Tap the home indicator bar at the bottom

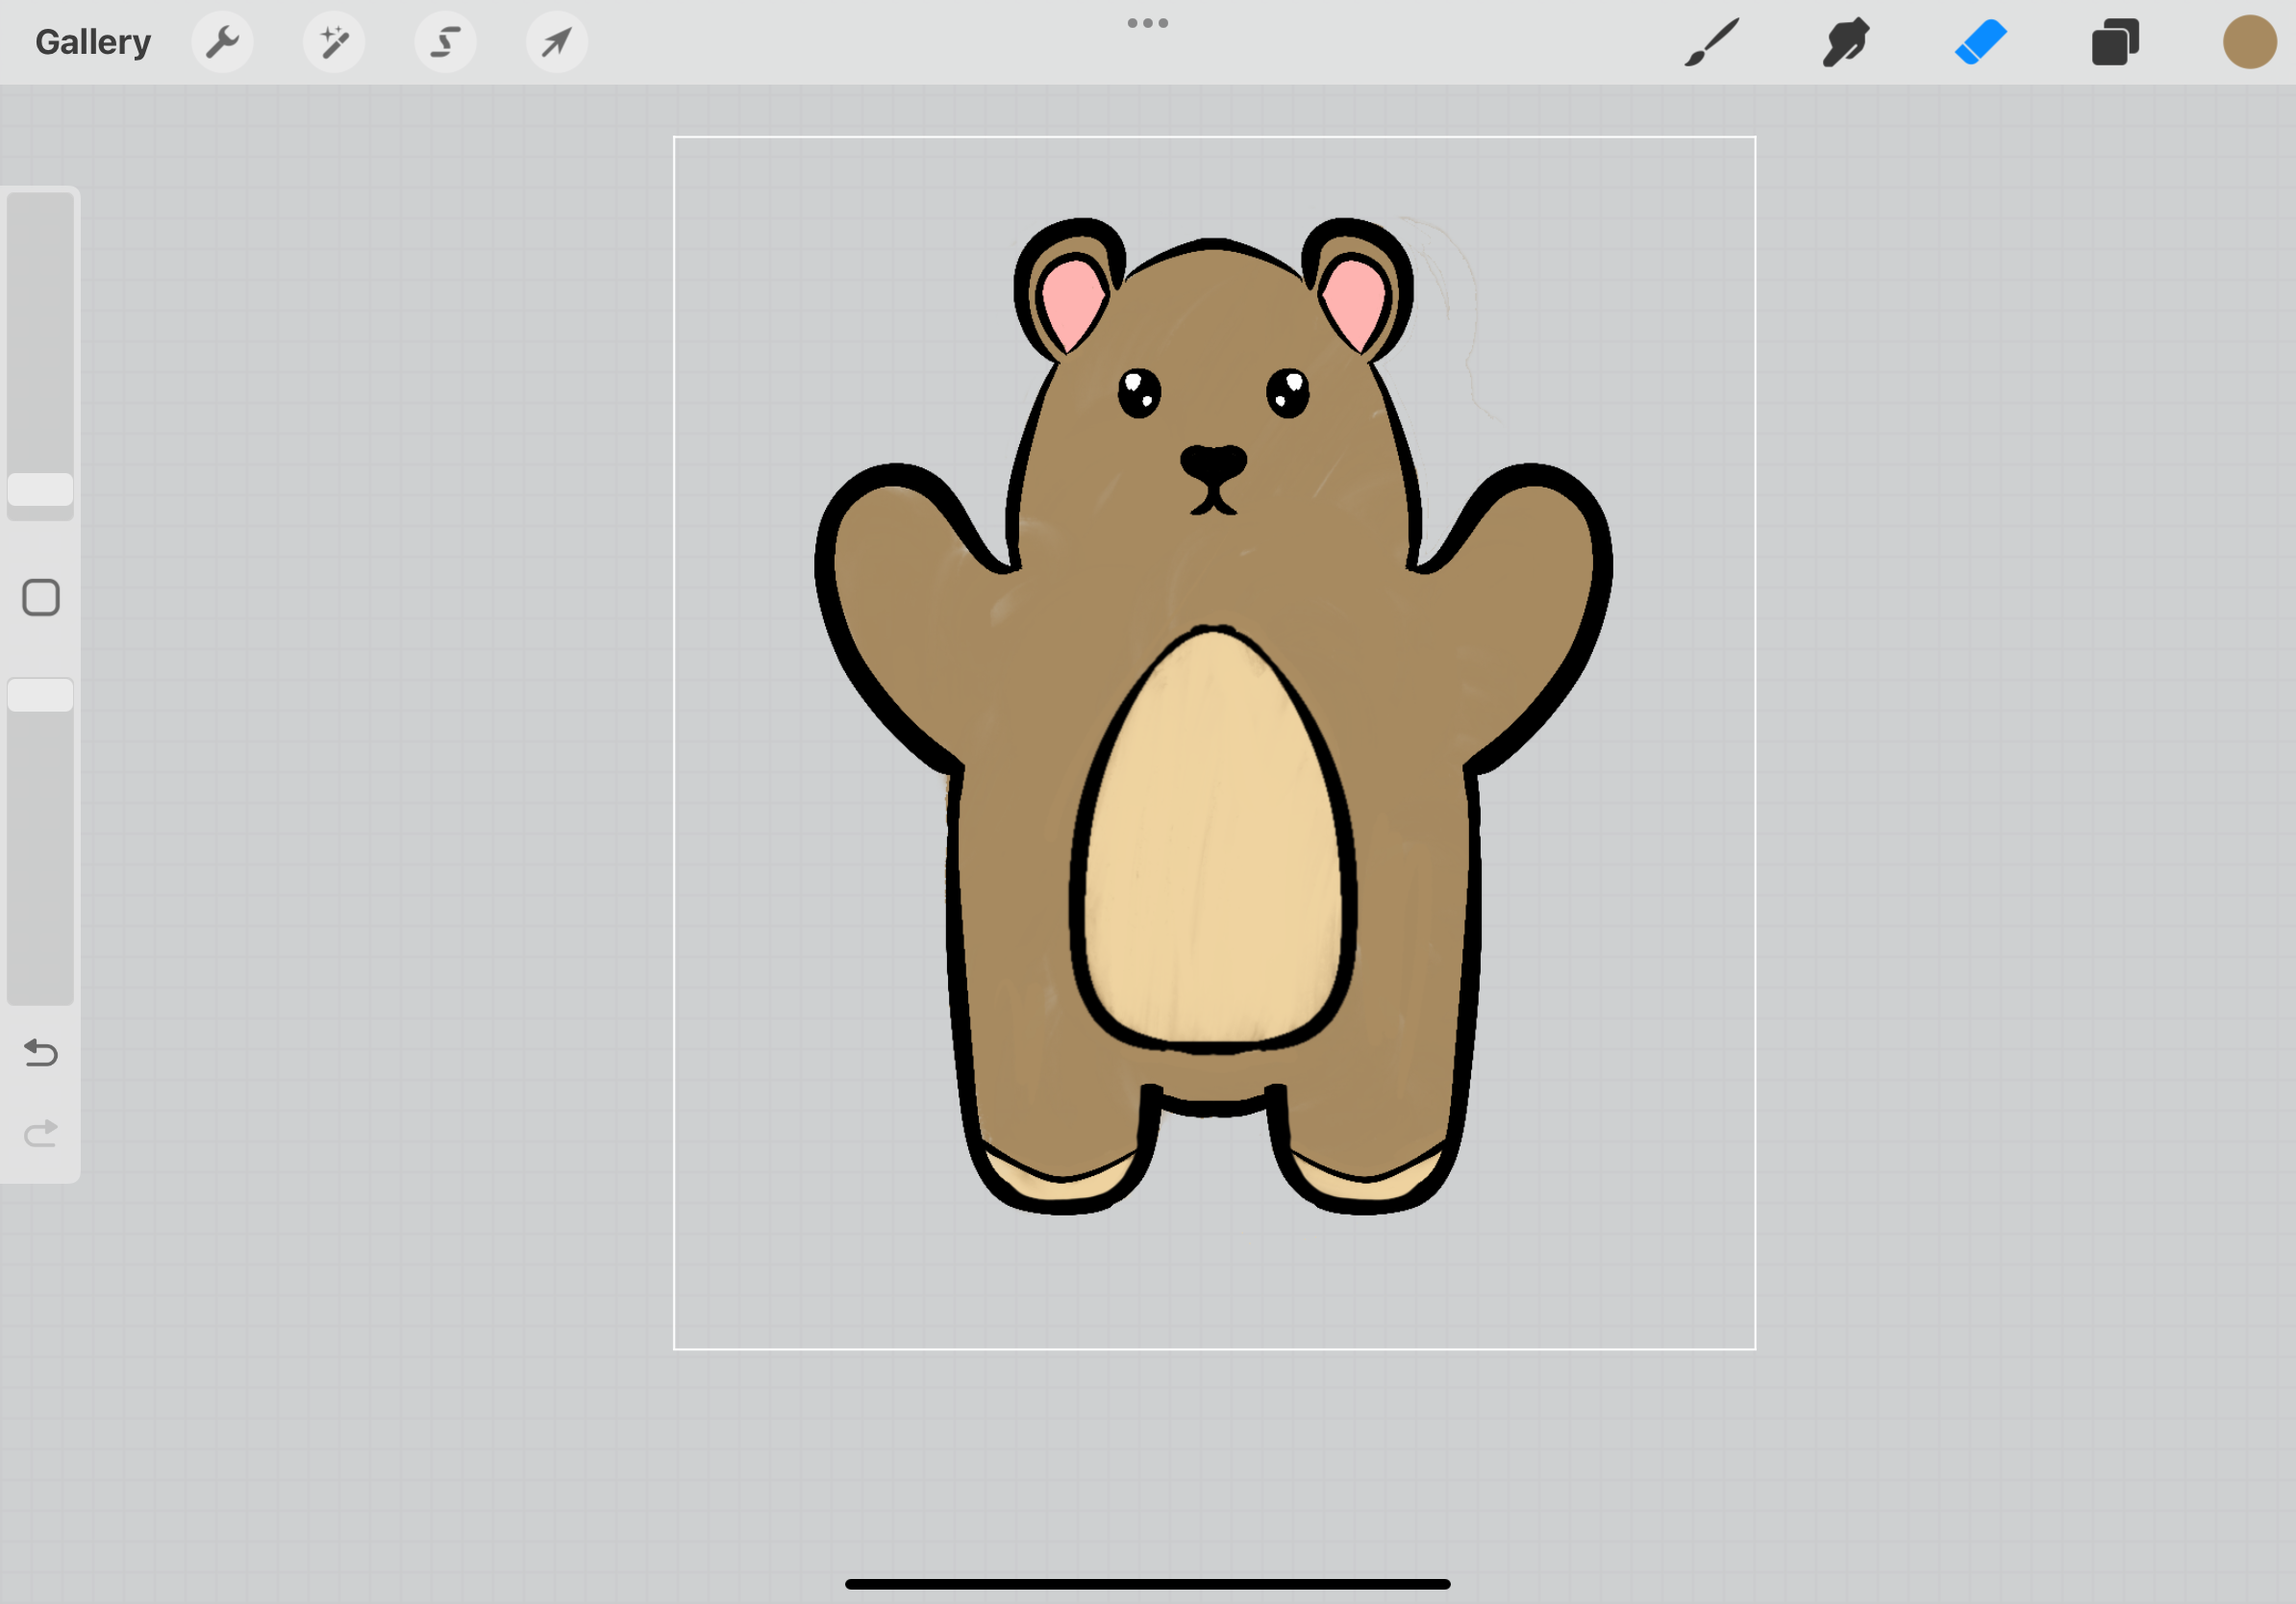(x=1147, y=1584)
